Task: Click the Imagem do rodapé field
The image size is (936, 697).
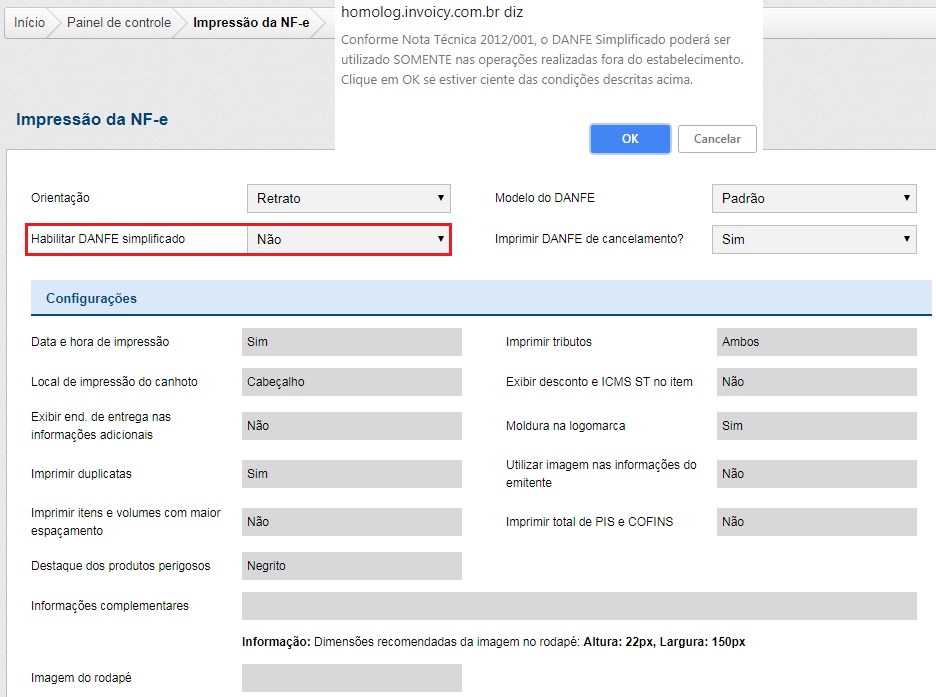Action: 351,678
